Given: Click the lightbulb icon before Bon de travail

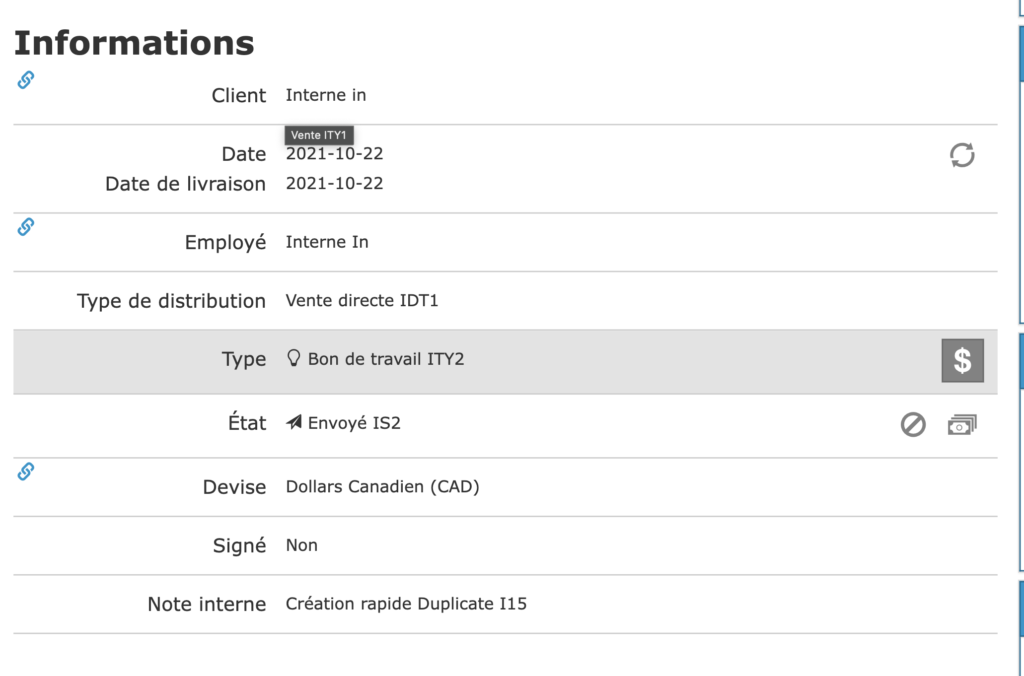Looking at the screenshot, I should [x=294, y=358].
